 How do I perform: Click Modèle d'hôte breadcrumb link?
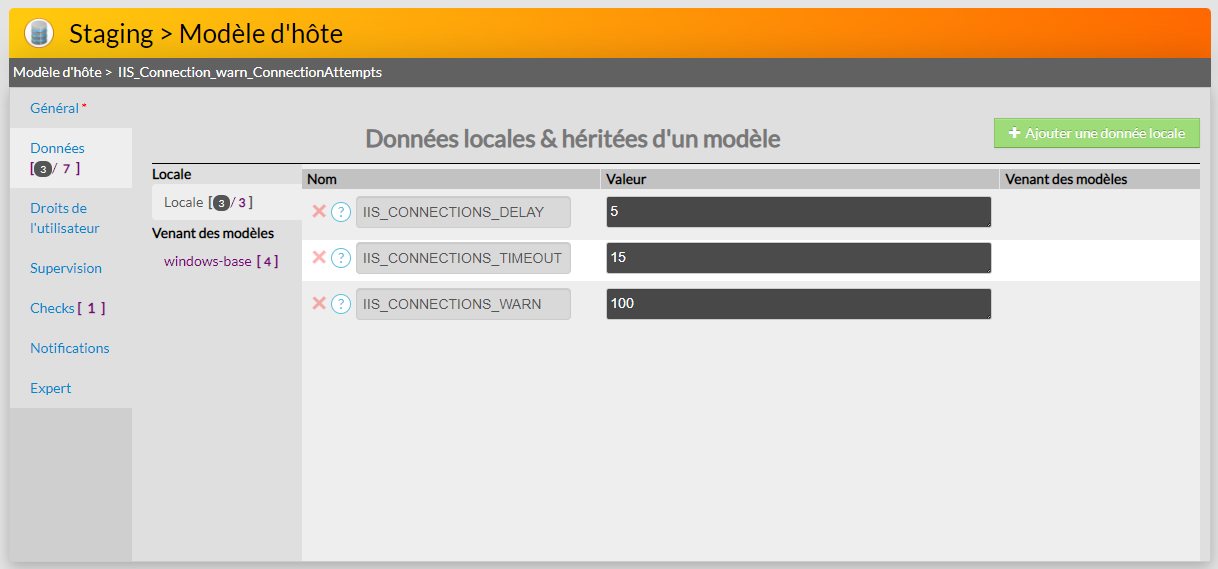tap(57, 72)
